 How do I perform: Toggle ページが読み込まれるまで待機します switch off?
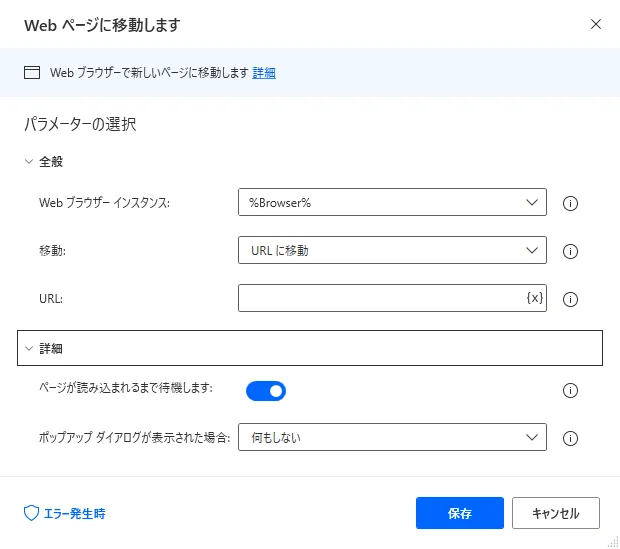click(266, 390)
